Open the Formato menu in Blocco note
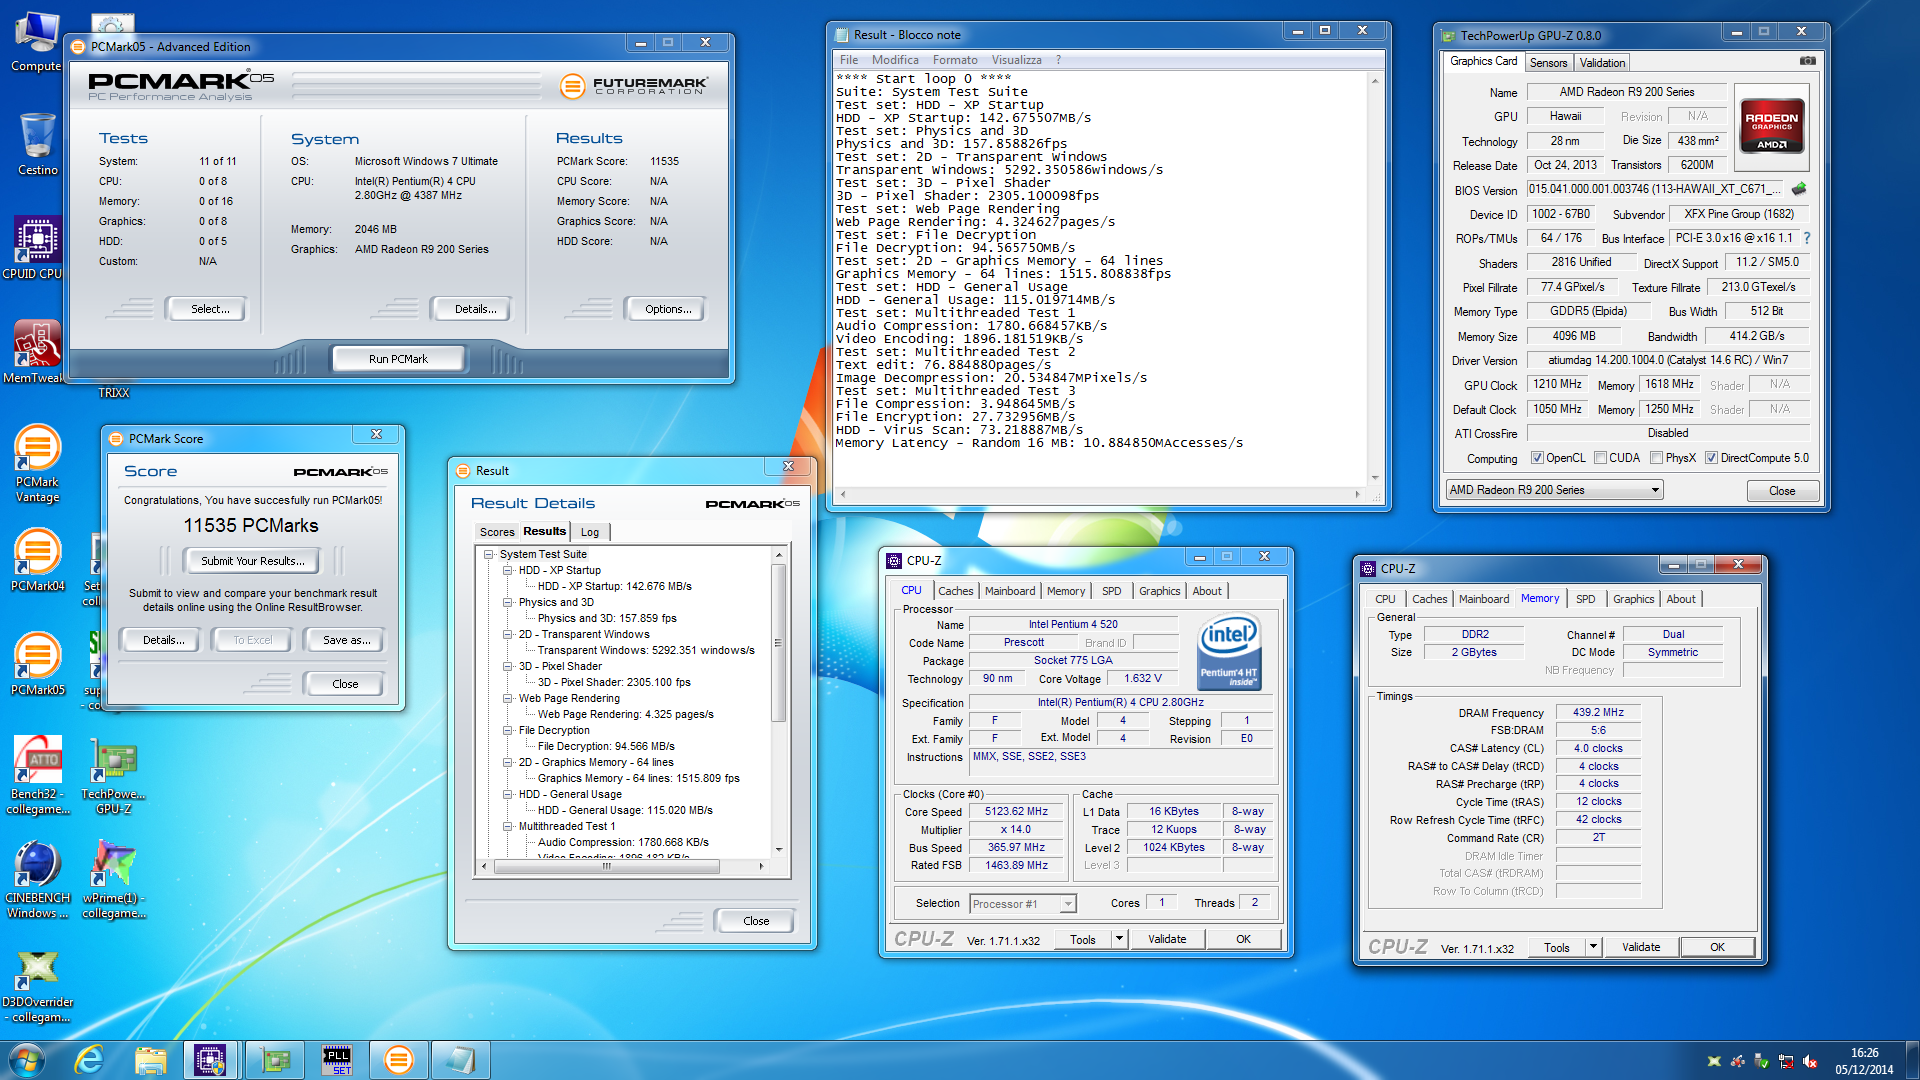1920x1080 pixels. tap(955, 60)
